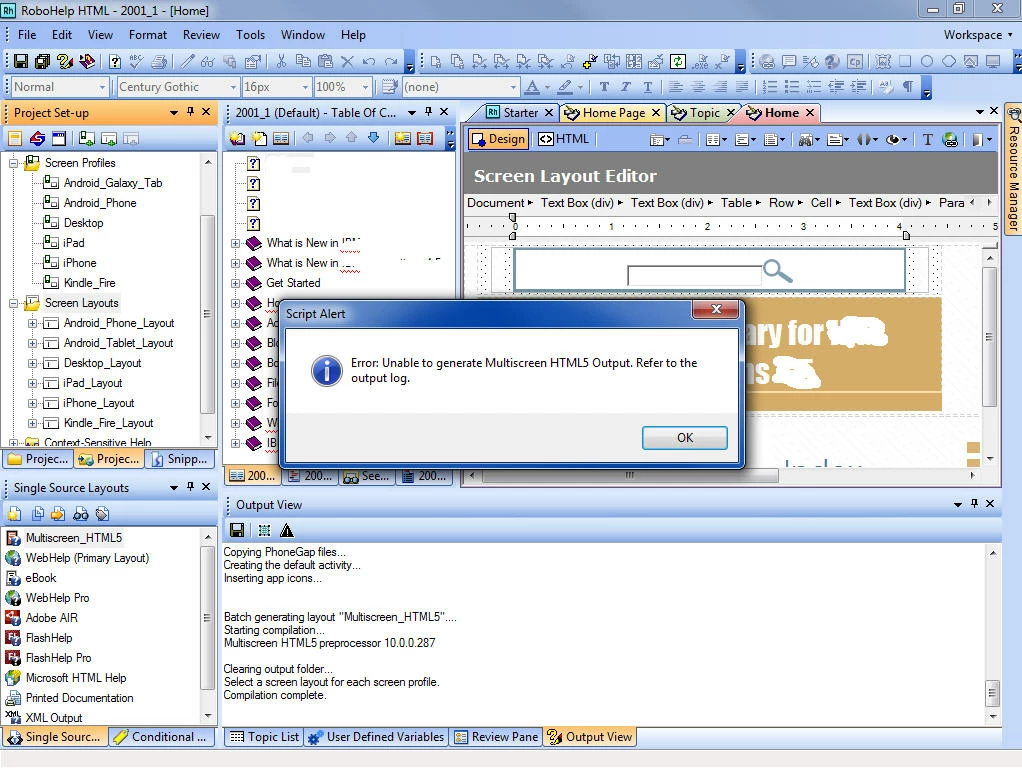The height and width of the screenshot is (768, 1022).
Task: Click the help question-mark page icon
Action: 115,61
